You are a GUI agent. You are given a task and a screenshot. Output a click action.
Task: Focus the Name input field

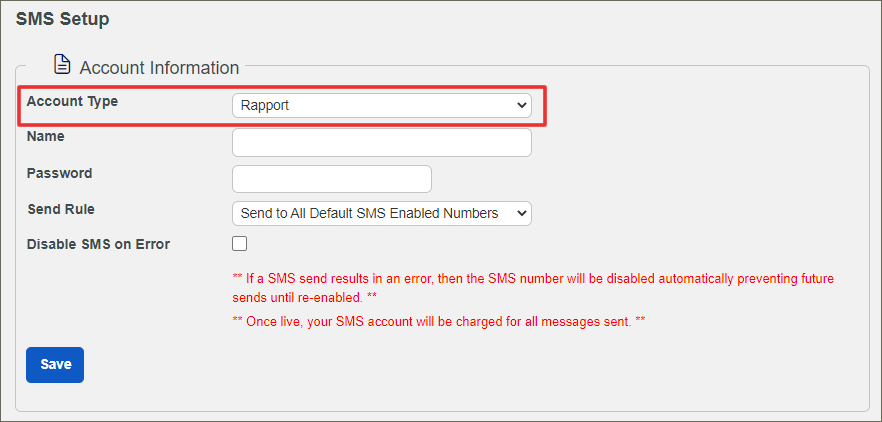pos(381,143)
